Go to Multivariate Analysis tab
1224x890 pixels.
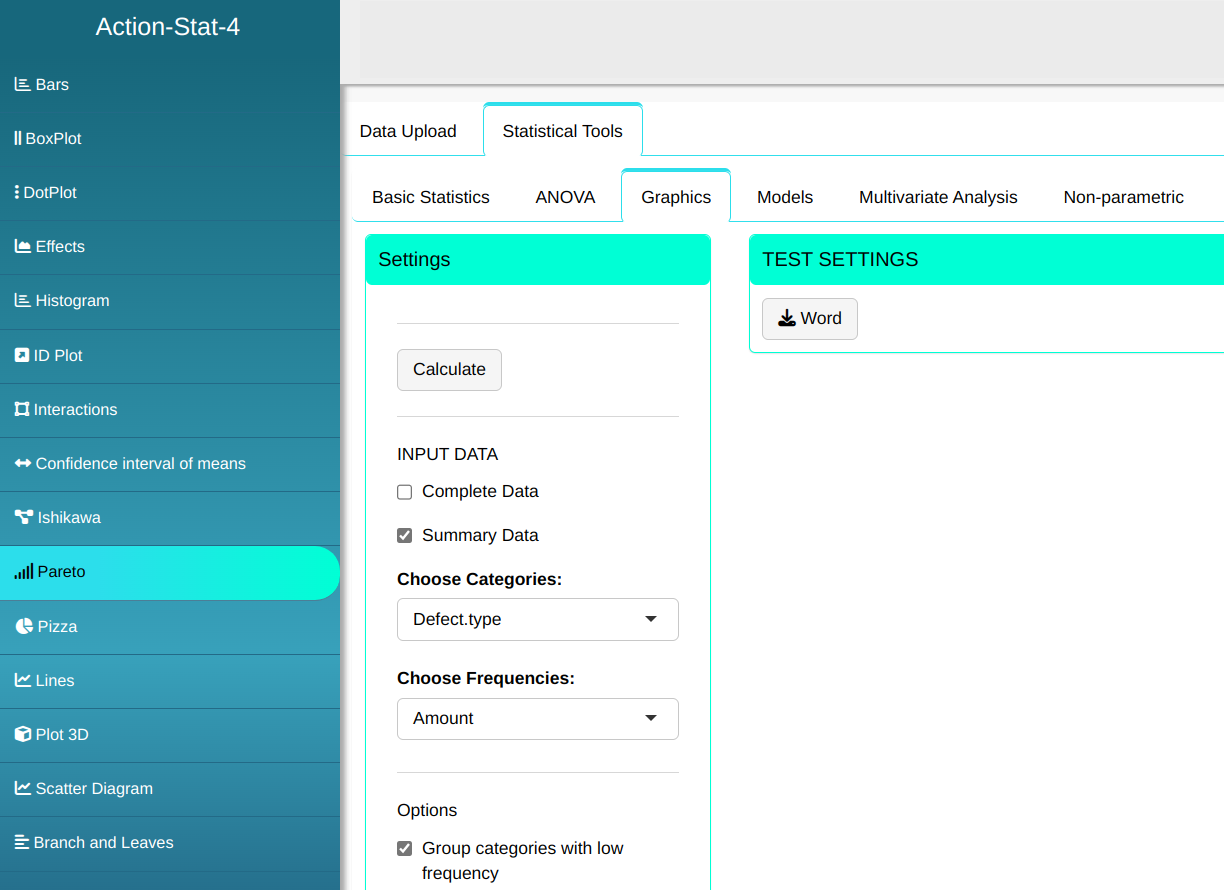(938, 198)
